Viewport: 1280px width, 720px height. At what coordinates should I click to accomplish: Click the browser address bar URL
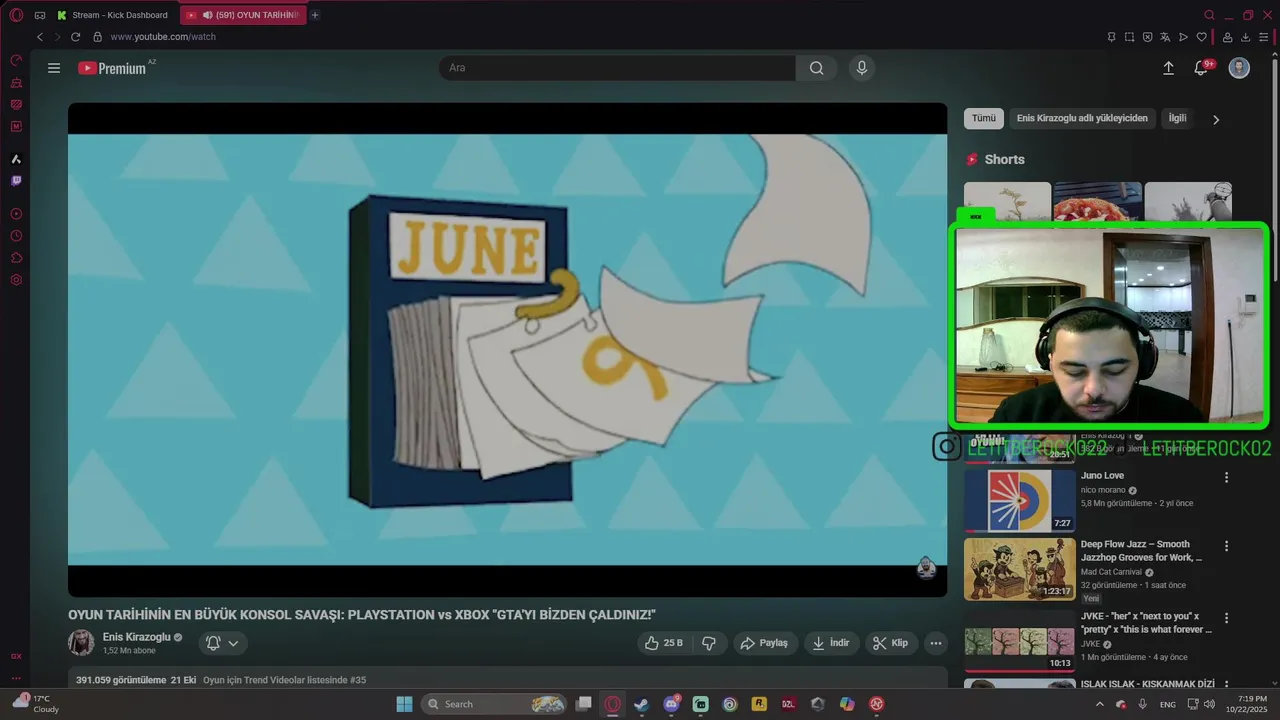click(163, 37)
